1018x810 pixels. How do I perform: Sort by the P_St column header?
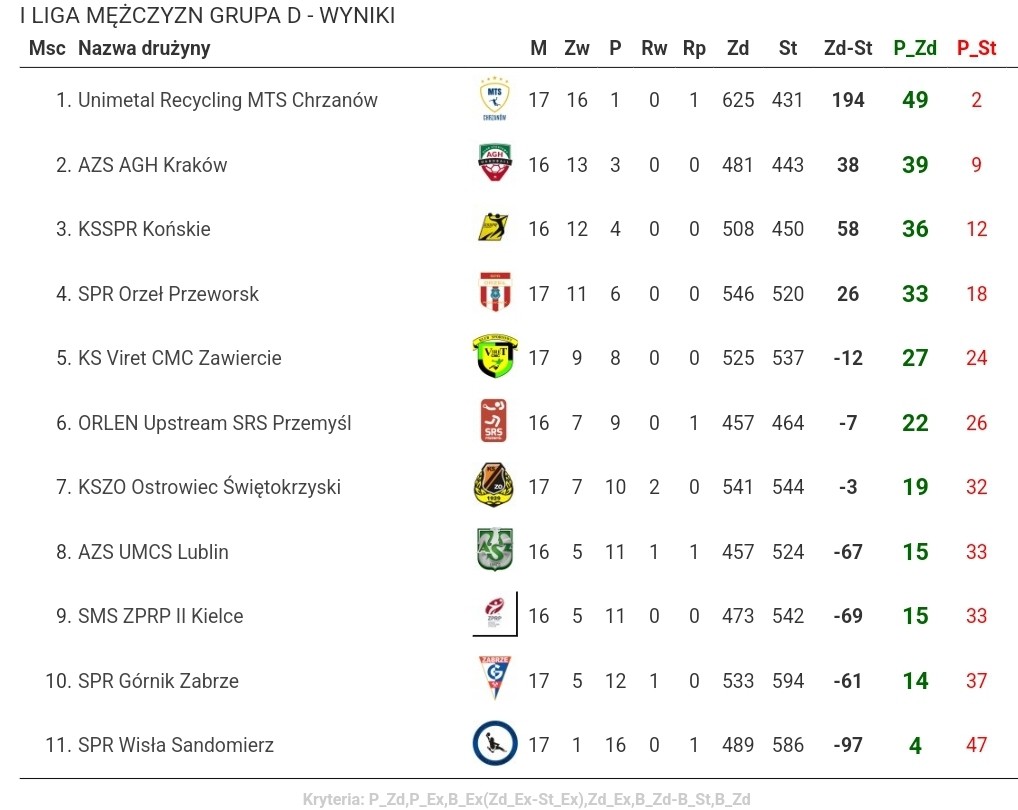pos(976,48)
